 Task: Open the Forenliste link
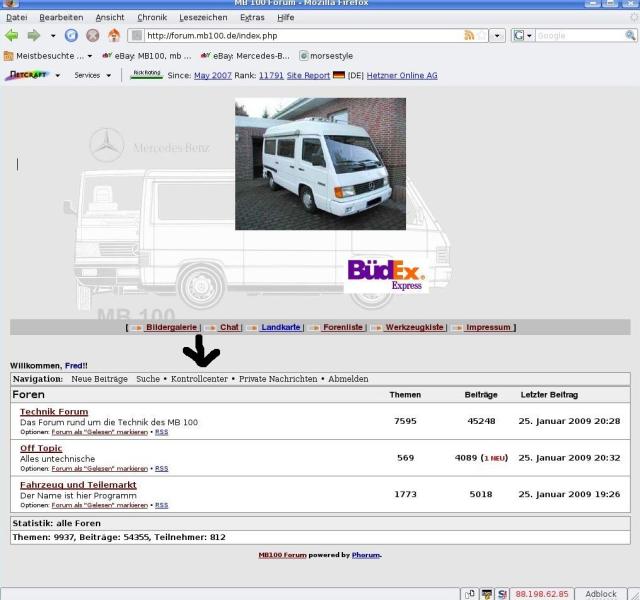[x=343, y=327]
